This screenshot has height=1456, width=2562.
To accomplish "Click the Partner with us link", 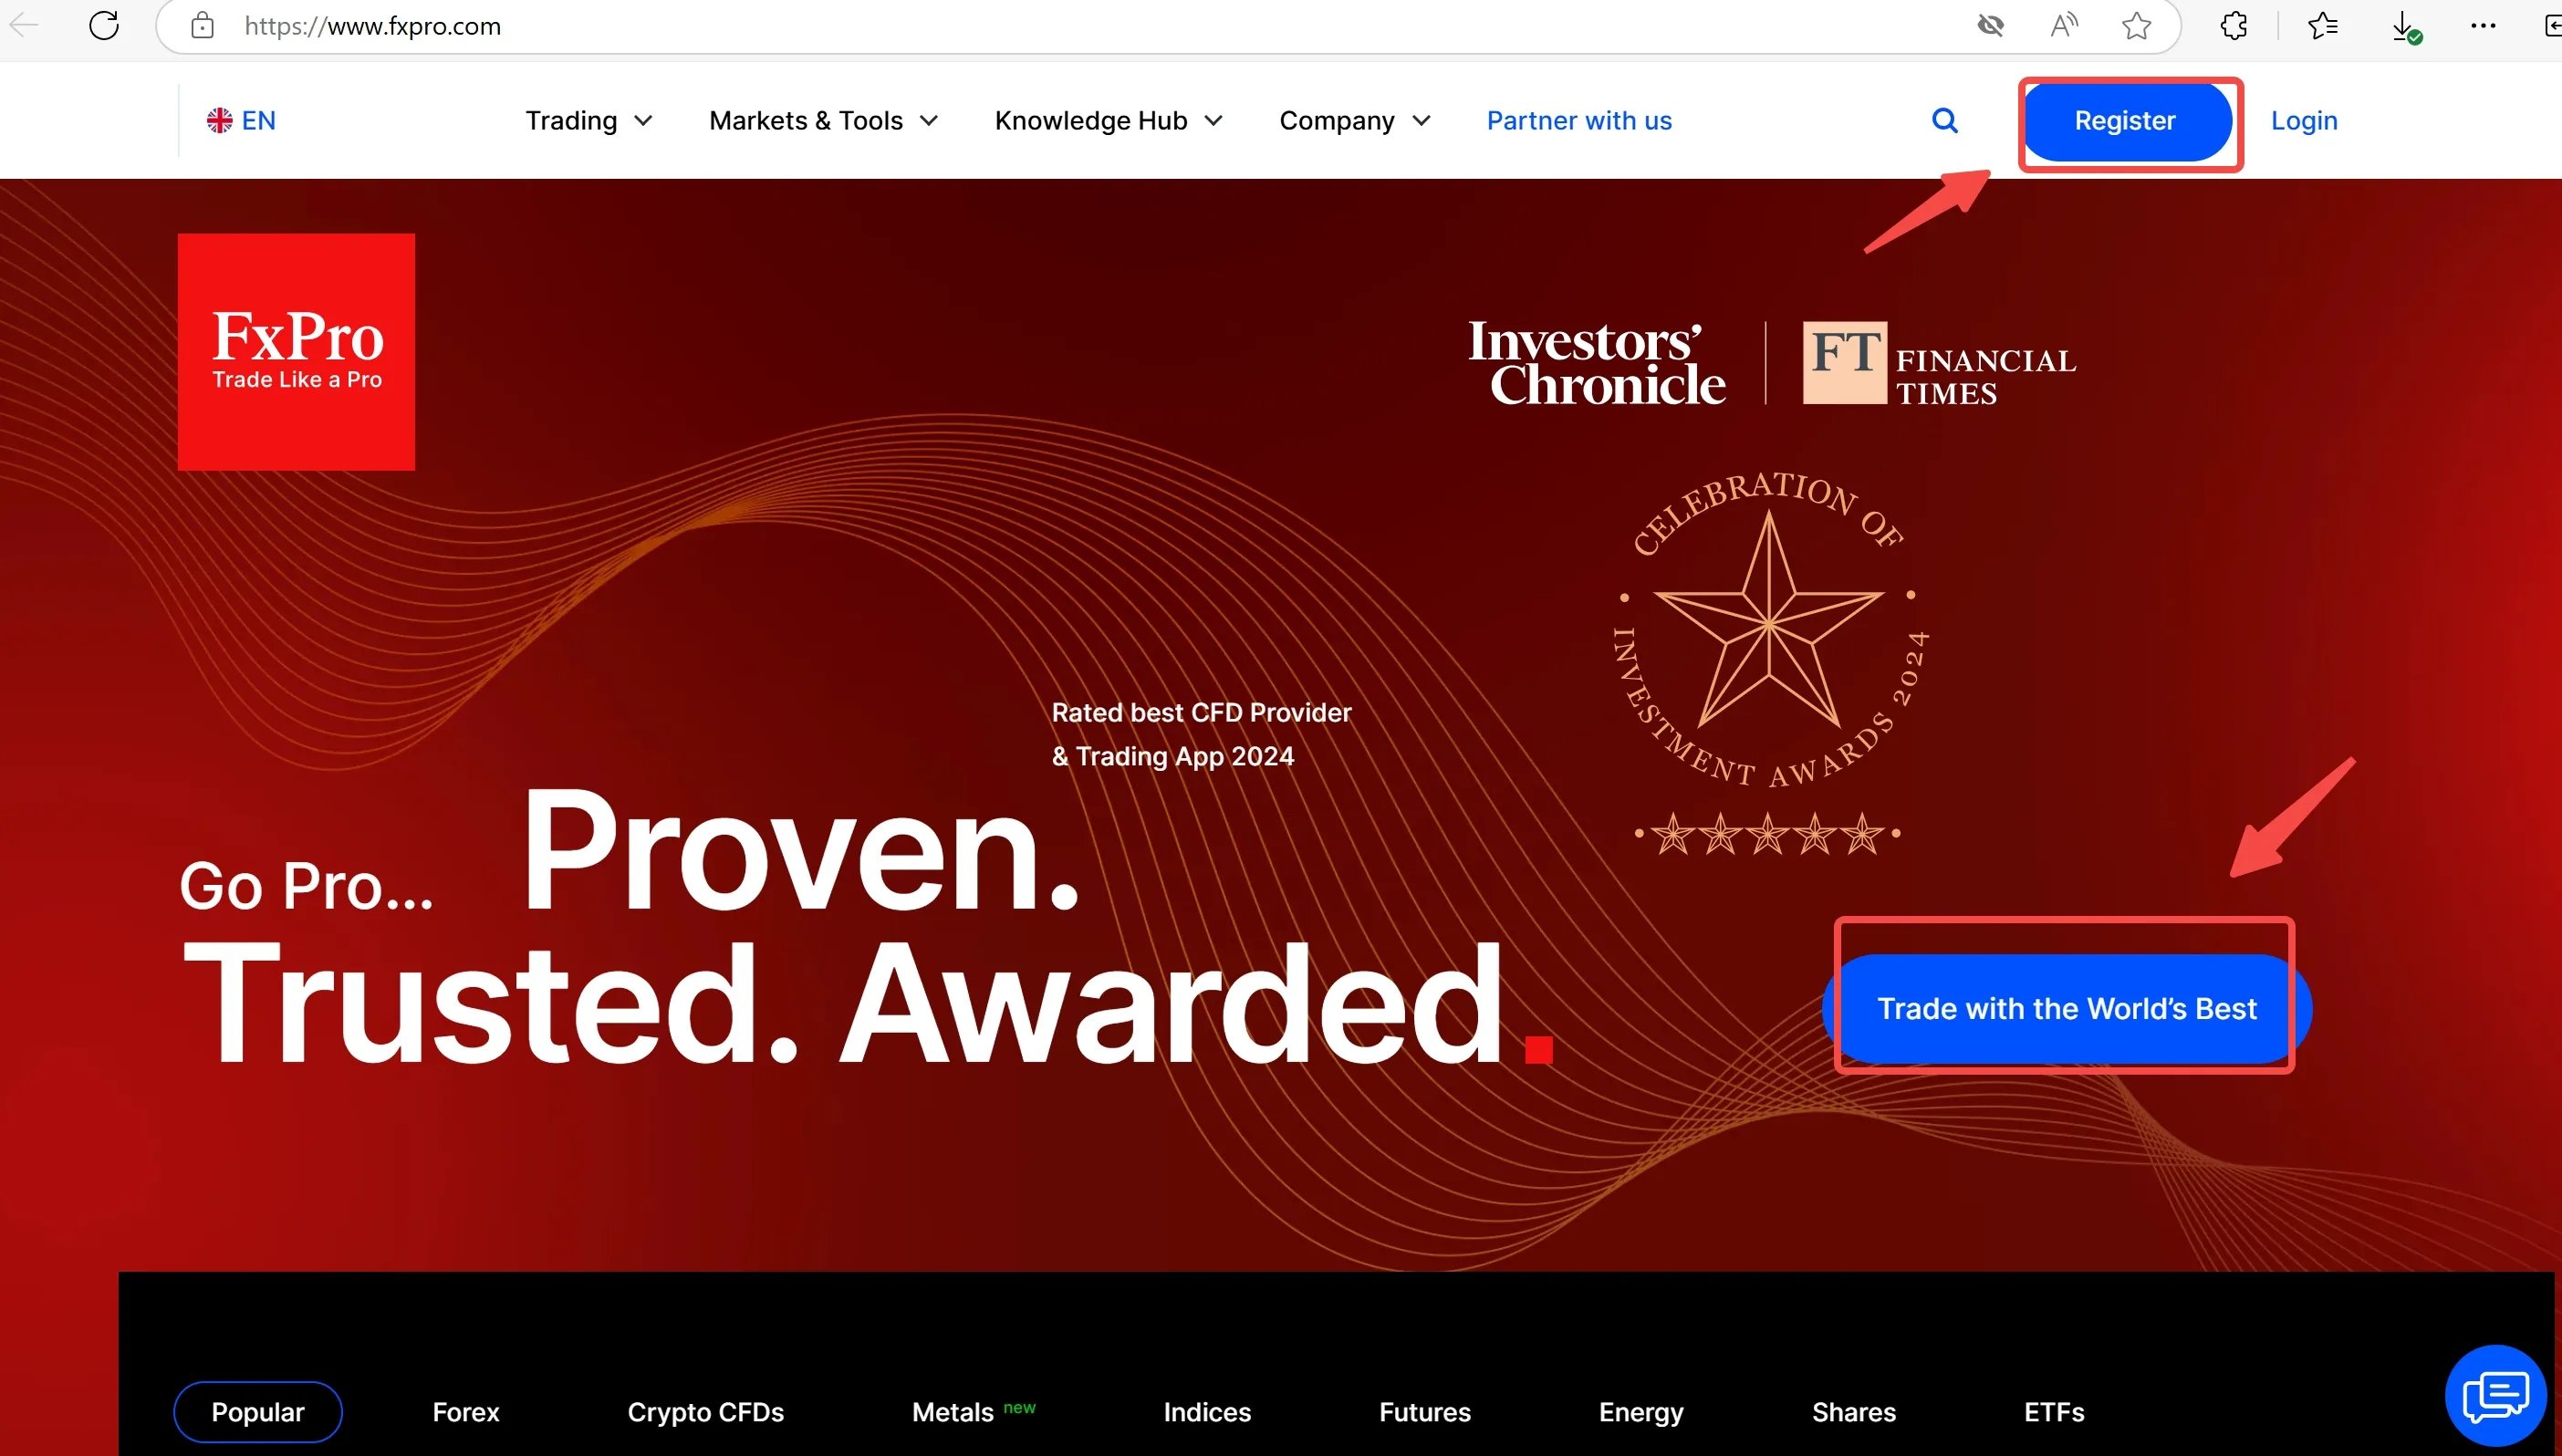I will 1579,121.
